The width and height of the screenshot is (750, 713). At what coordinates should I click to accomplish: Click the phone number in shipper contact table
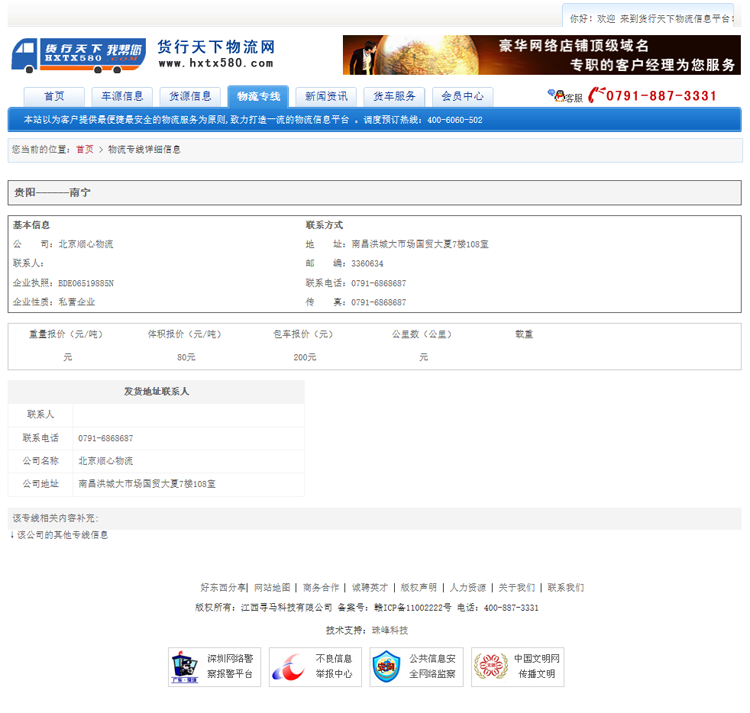pyautogui.click(x=106, y=438)
